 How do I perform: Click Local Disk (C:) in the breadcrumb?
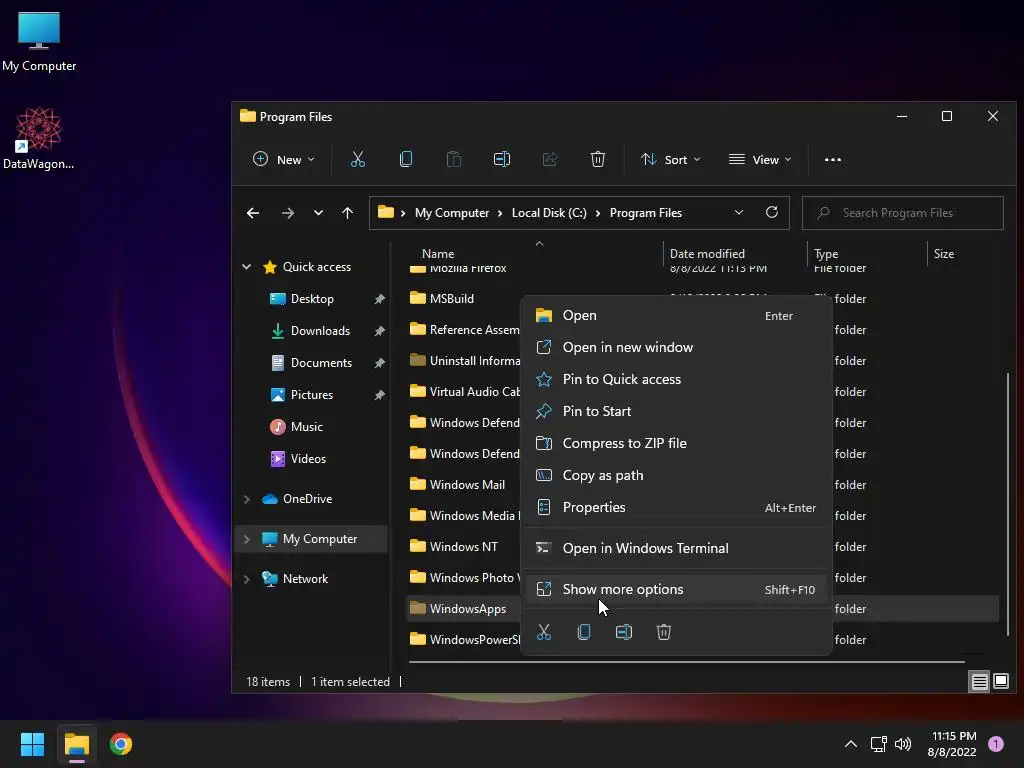point(549,213)
